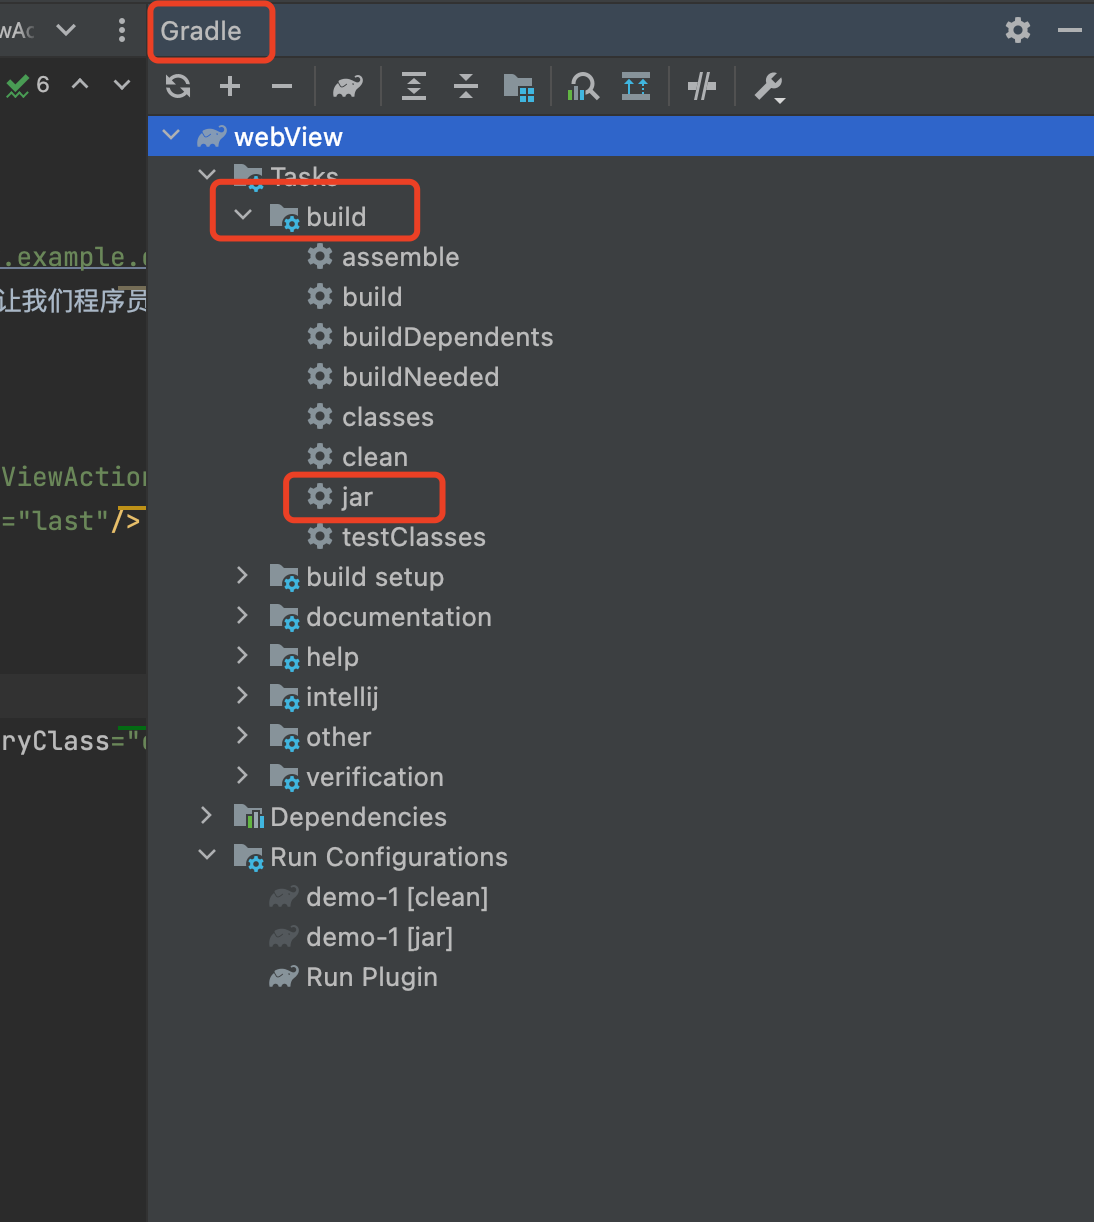
Task: Expand the Dependencies node
Action: pyautogui.click(x=207, y=816)
